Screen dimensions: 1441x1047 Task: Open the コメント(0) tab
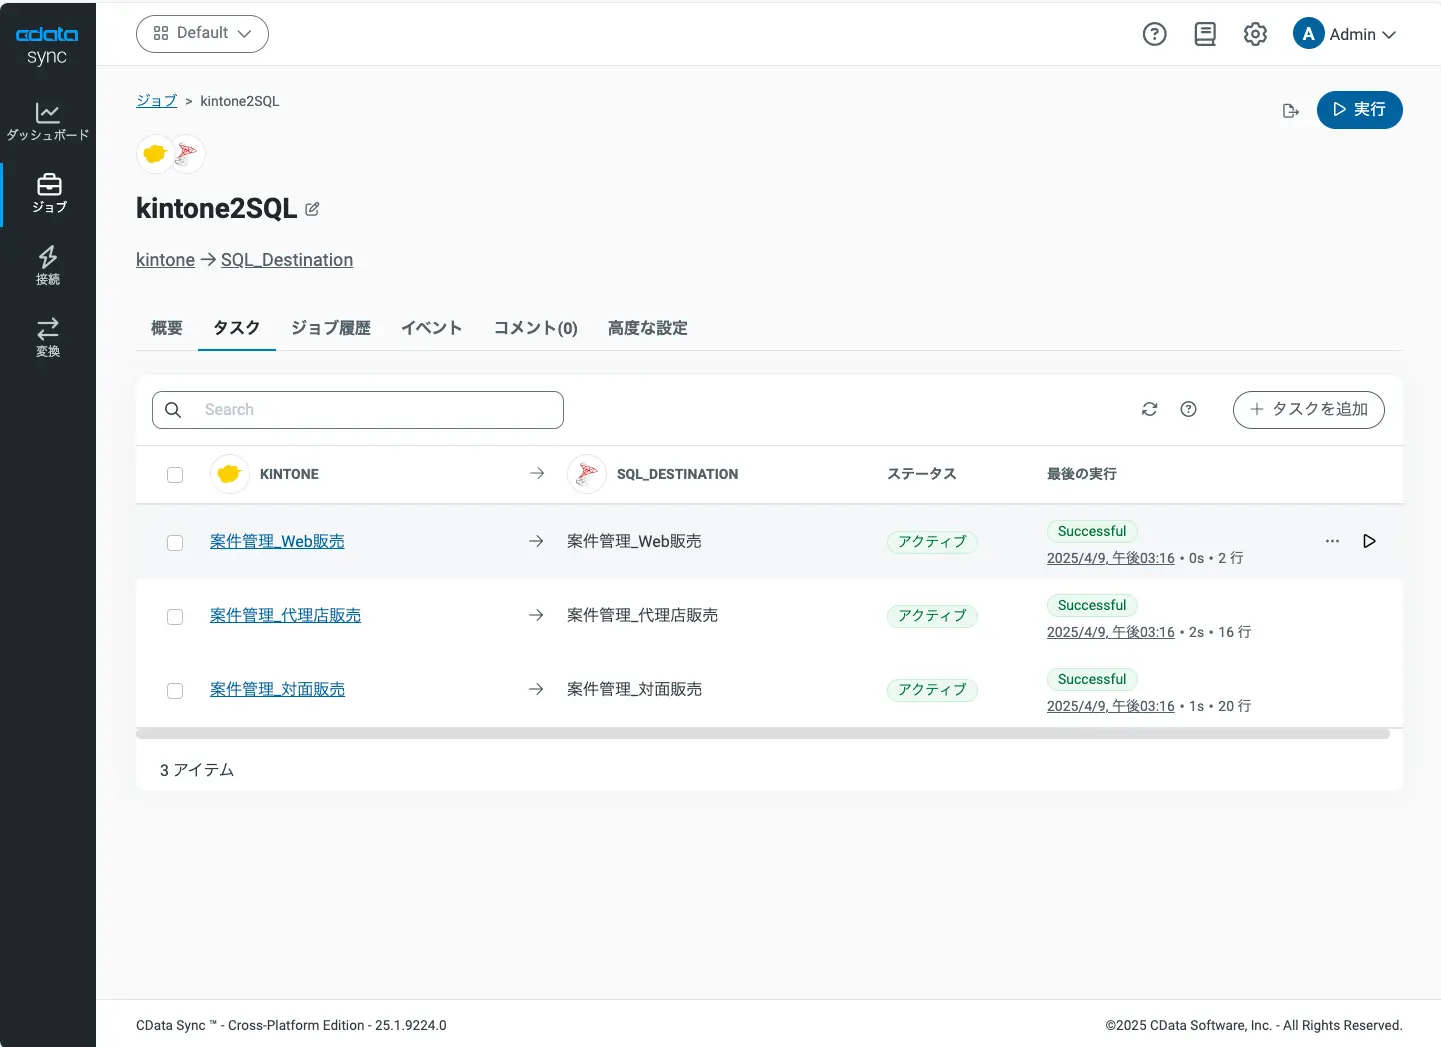[x=536, y=328]
